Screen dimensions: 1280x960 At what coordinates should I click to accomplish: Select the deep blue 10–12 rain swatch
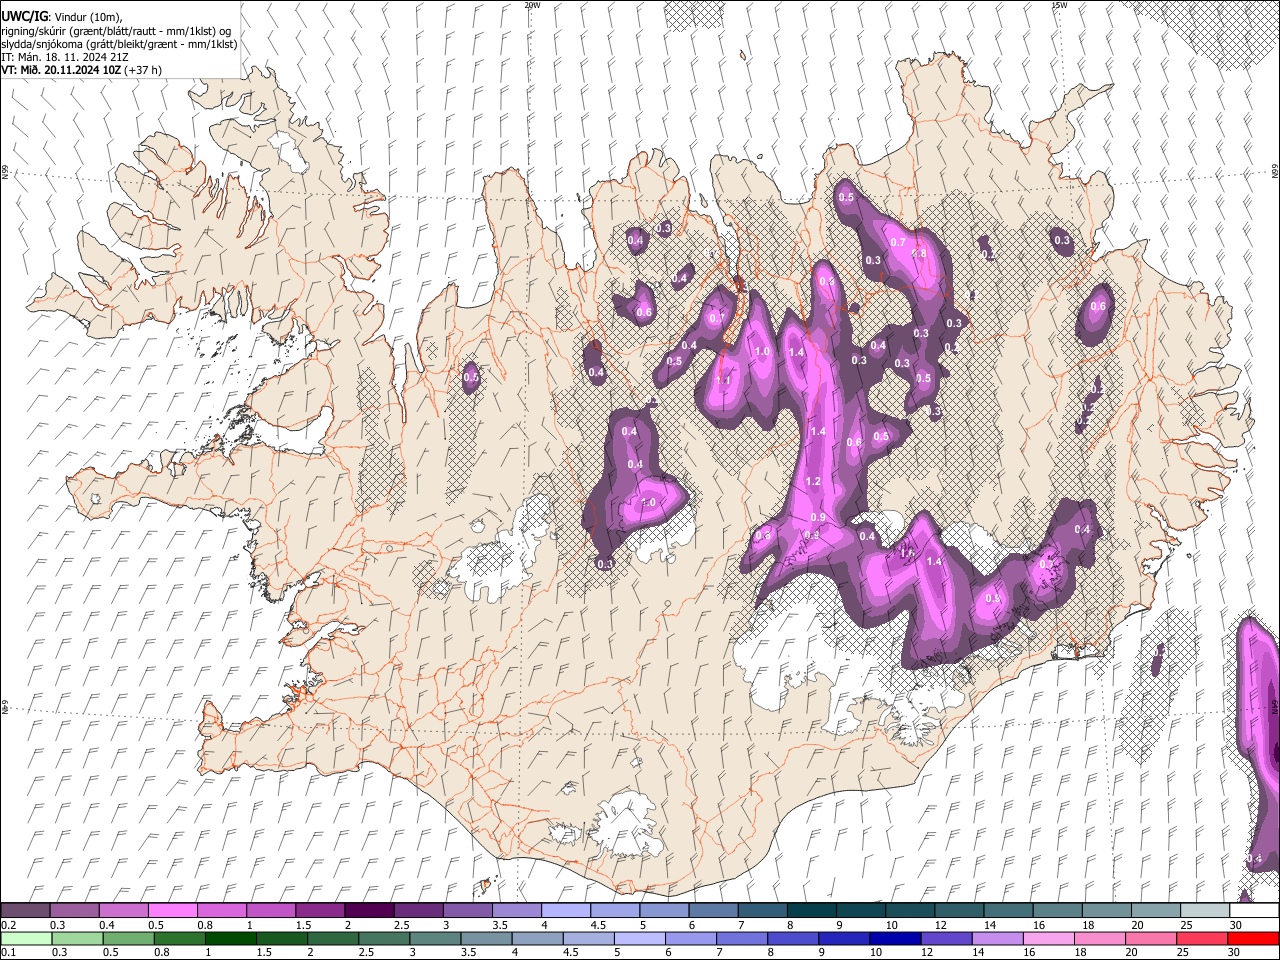[895, 938]
